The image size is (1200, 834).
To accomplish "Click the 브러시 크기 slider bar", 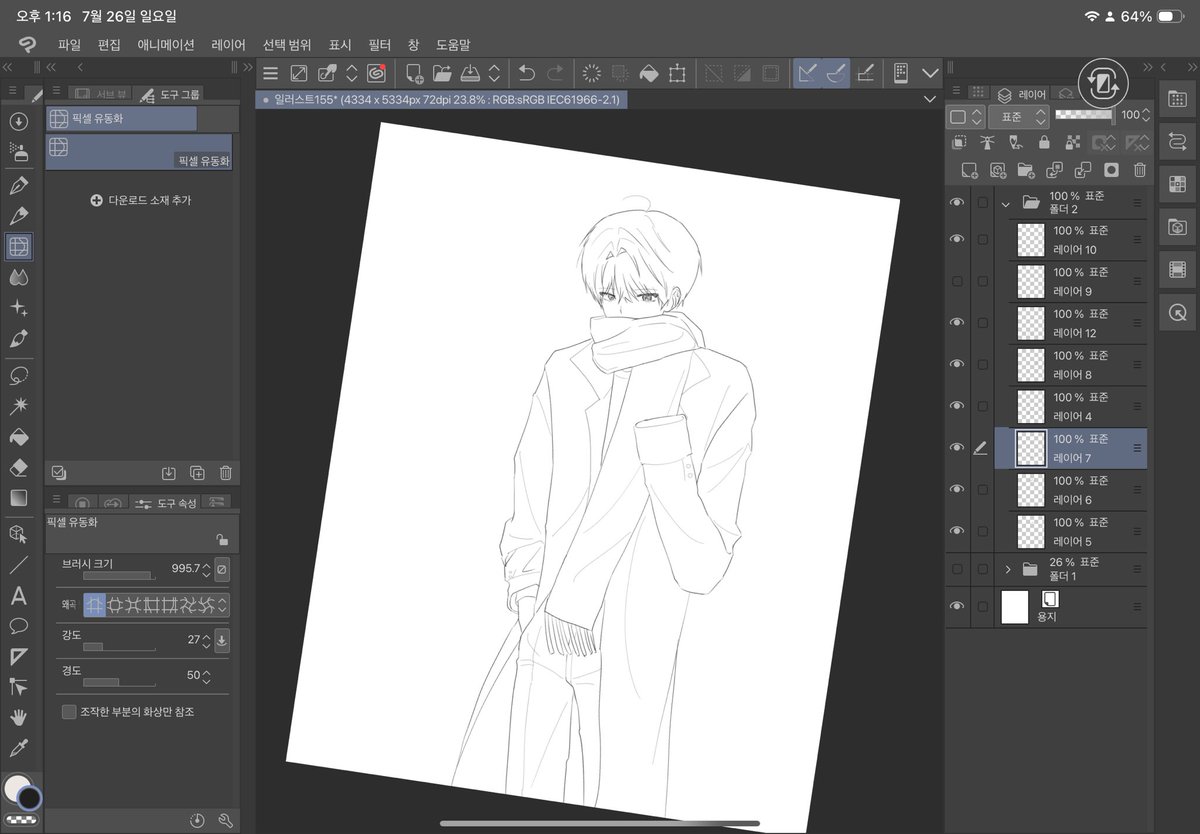I will tap(119, 577).
